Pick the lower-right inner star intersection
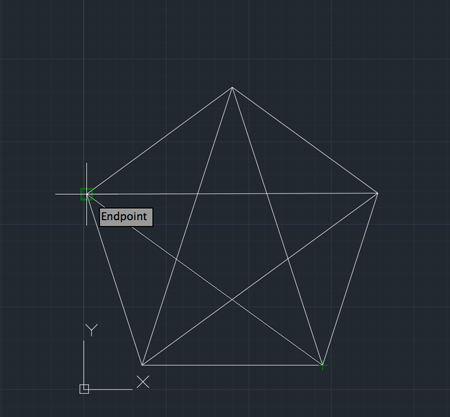The height and width of the screenshot is (417, 450). [x=288, y=259]
